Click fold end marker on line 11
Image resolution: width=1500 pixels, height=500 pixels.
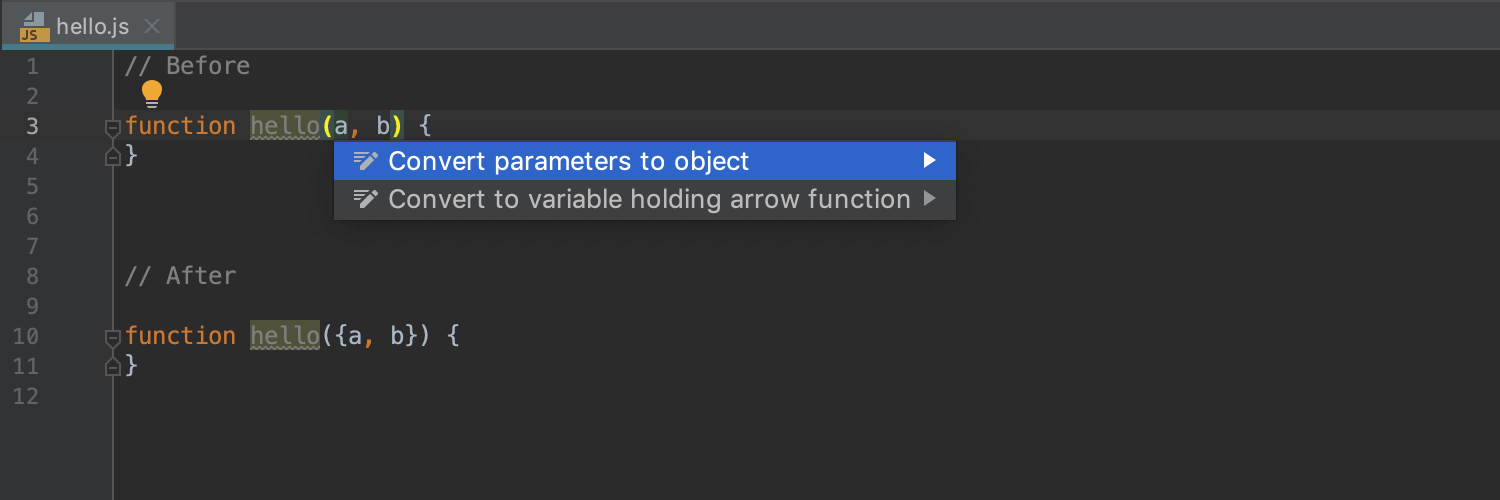[112, 366]
